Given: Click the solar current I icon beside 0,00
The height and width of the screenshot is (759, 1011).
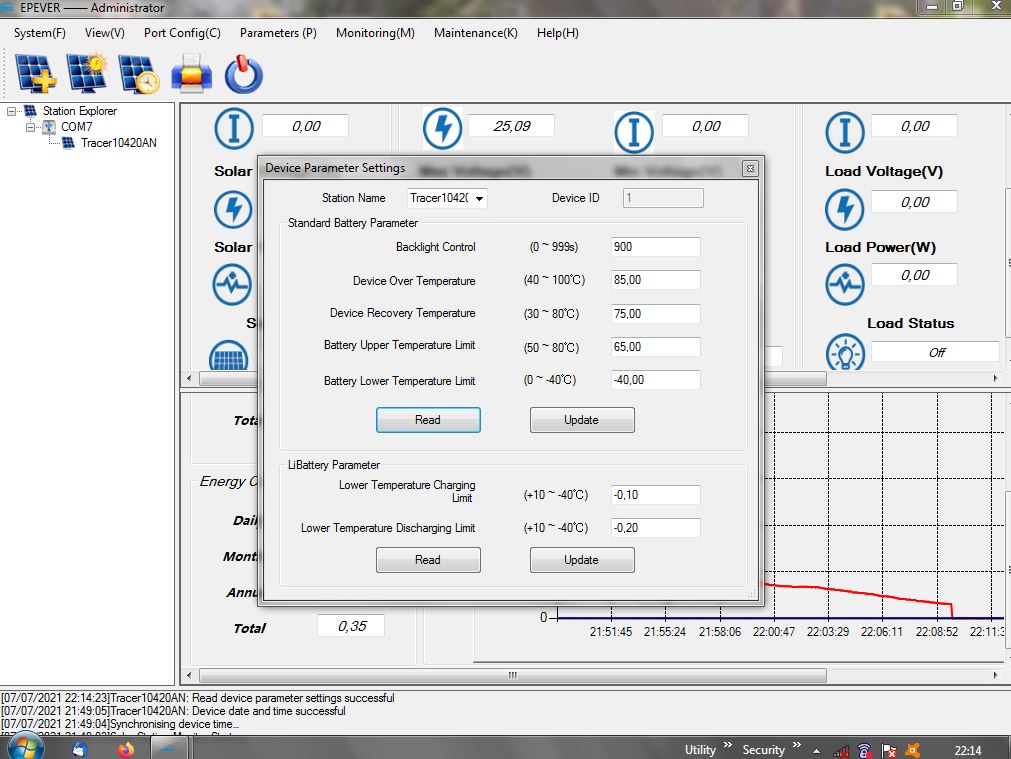Looking at the screenshot, I should [233, 128].
